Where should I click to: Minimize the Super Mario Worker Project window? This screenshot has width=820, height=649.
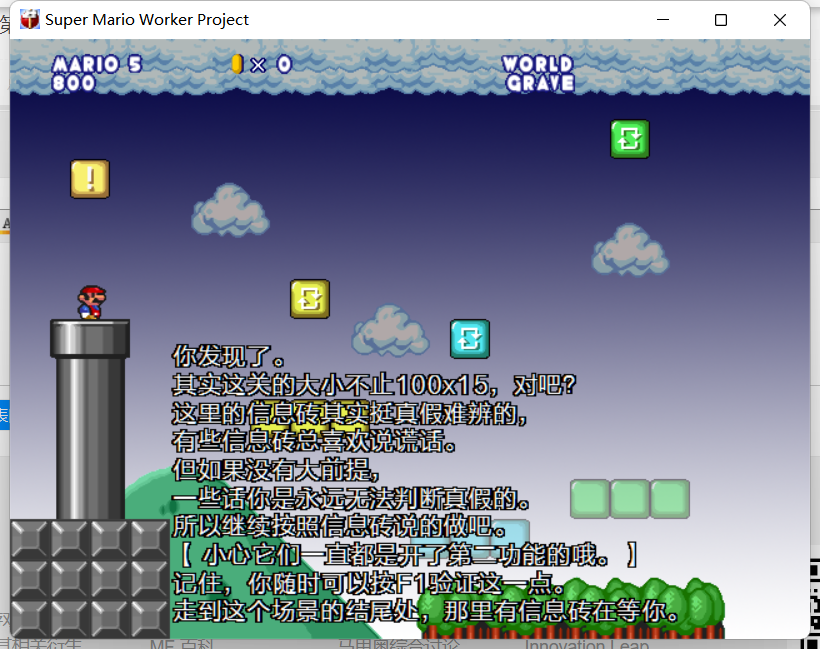(x=663, y=20)
